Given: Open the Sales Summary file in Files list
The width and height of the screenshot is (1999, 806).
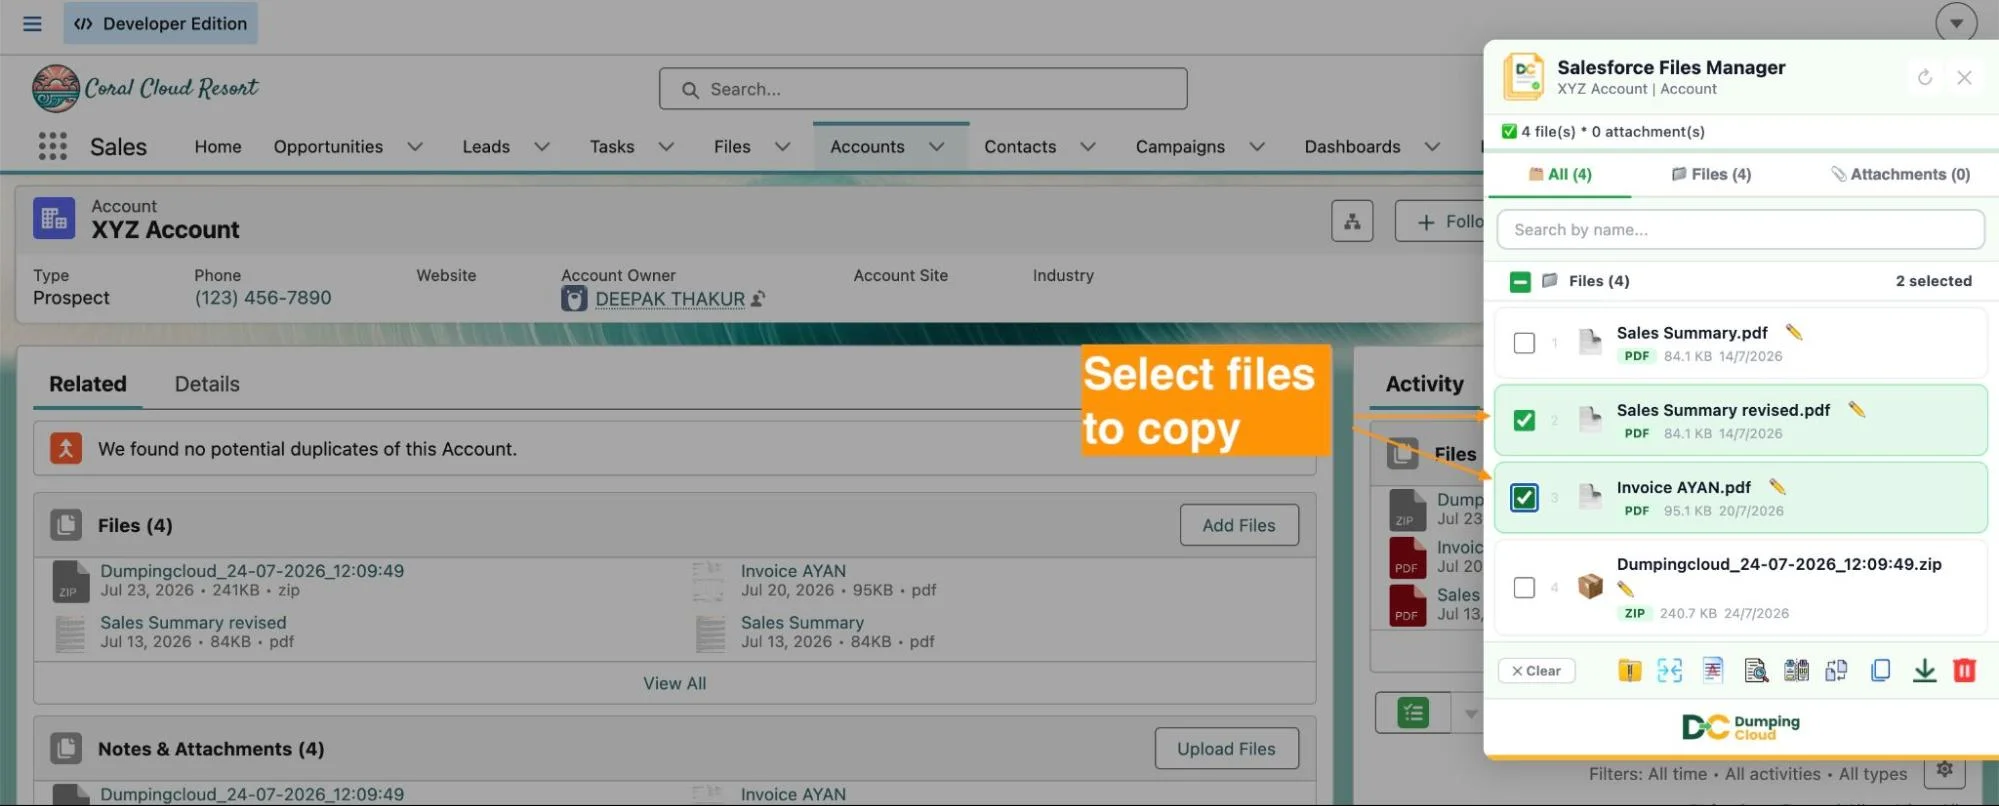Looking at the screenshot, I should pos(802,623).
